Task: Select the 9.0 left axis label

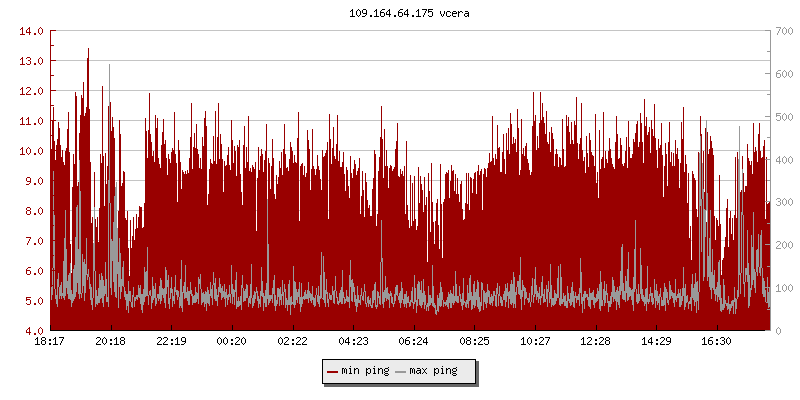Action: (x=32, y=181)
